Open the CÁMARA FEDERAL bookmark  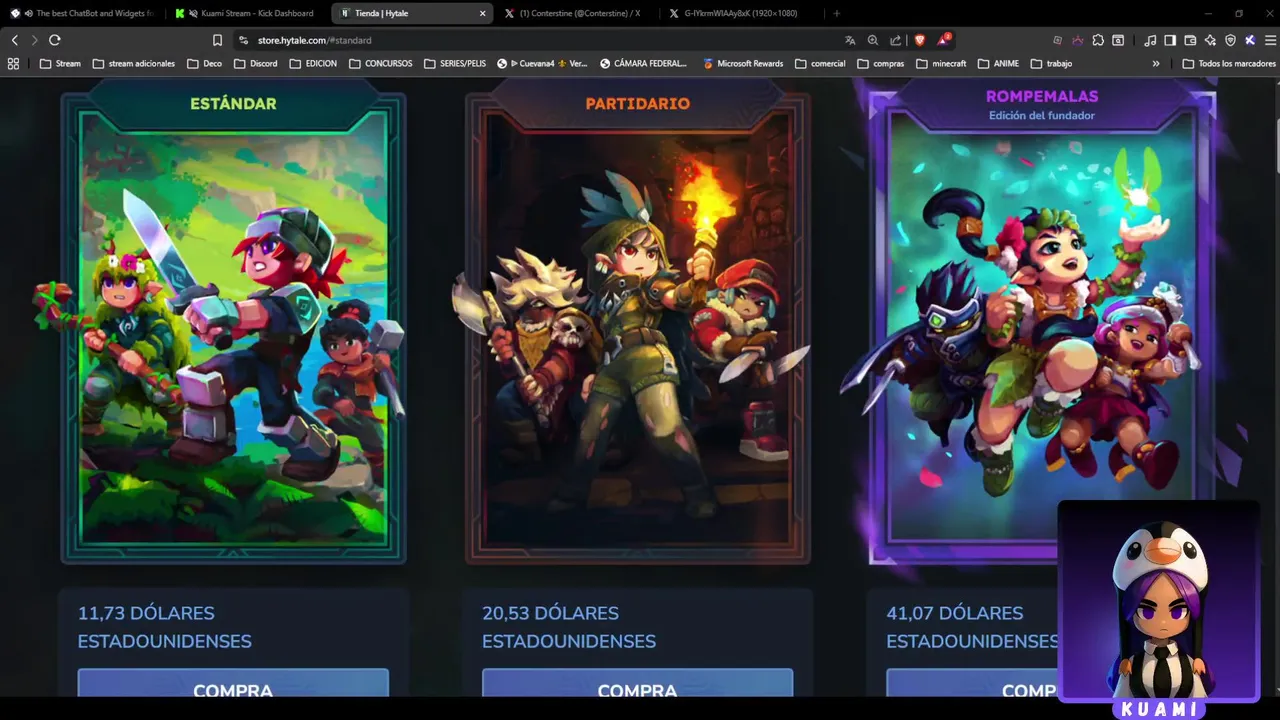point(644,63)
